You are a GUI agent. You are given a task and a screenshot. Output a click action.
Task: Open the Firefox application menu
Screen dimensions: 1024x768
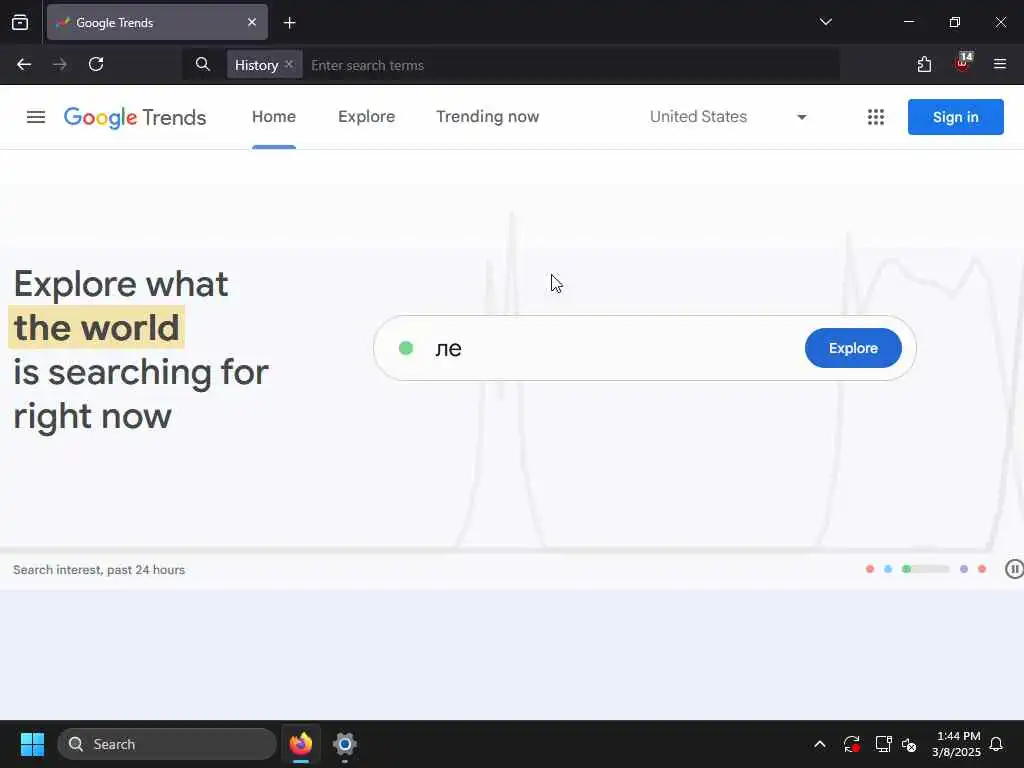point(1000,64)
